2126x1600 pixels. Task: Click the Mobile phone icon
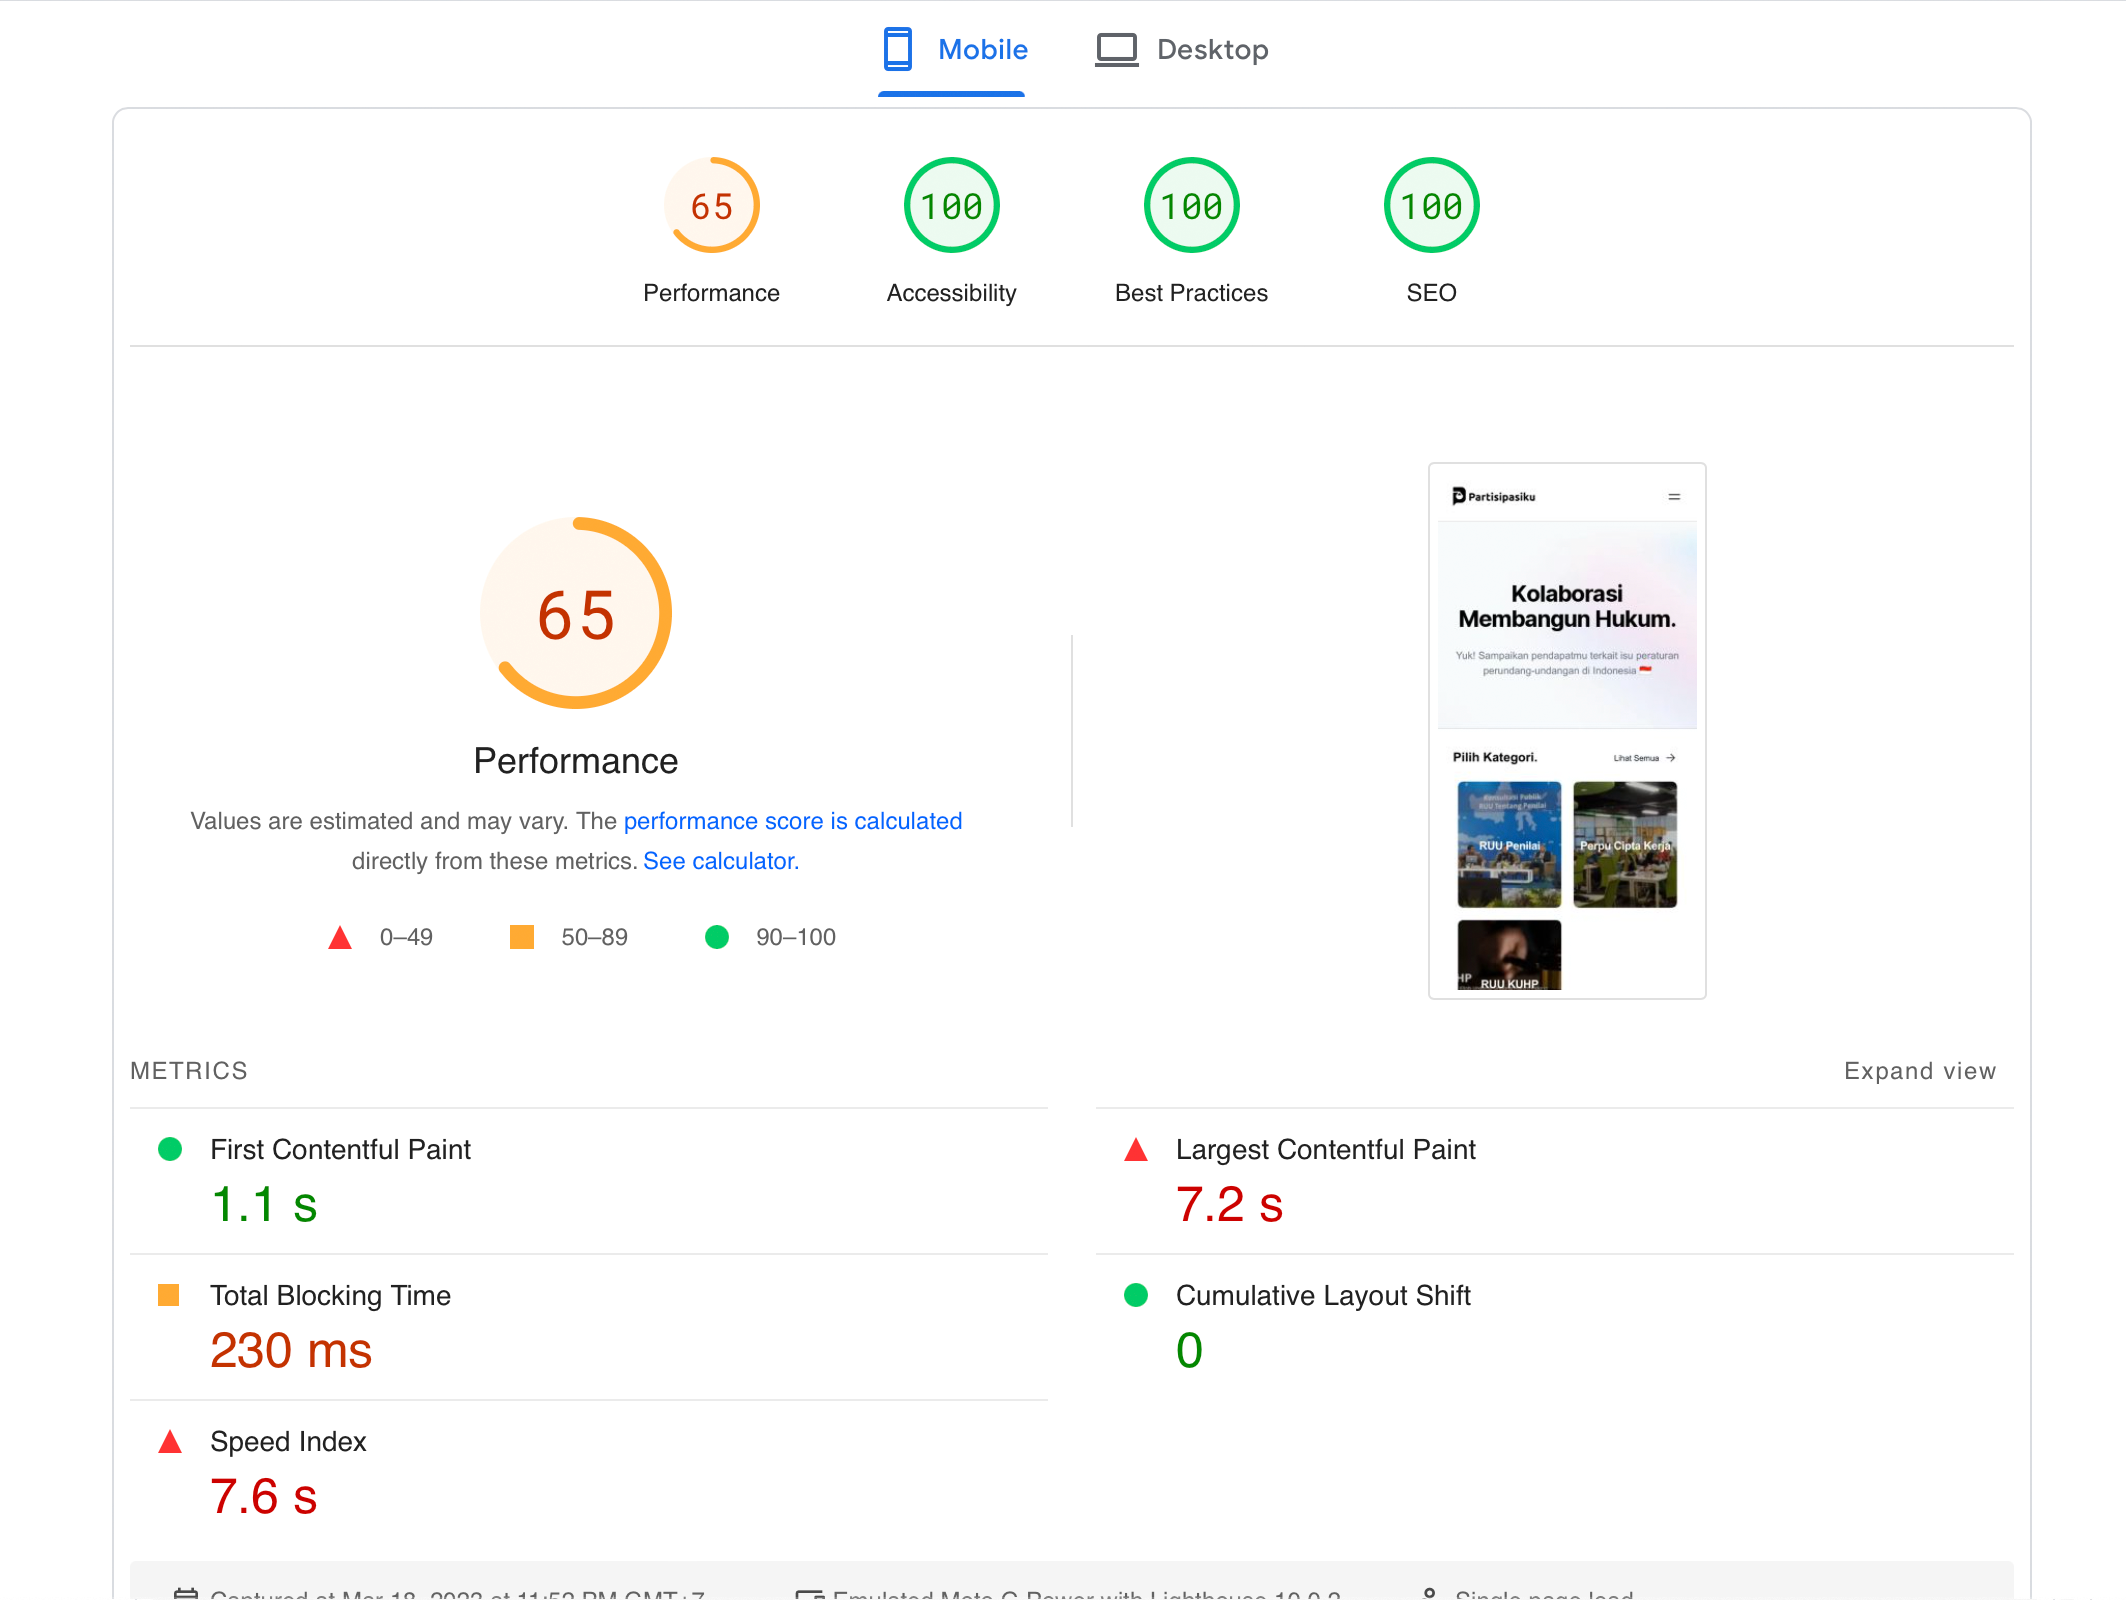click(x=897, y=49)
